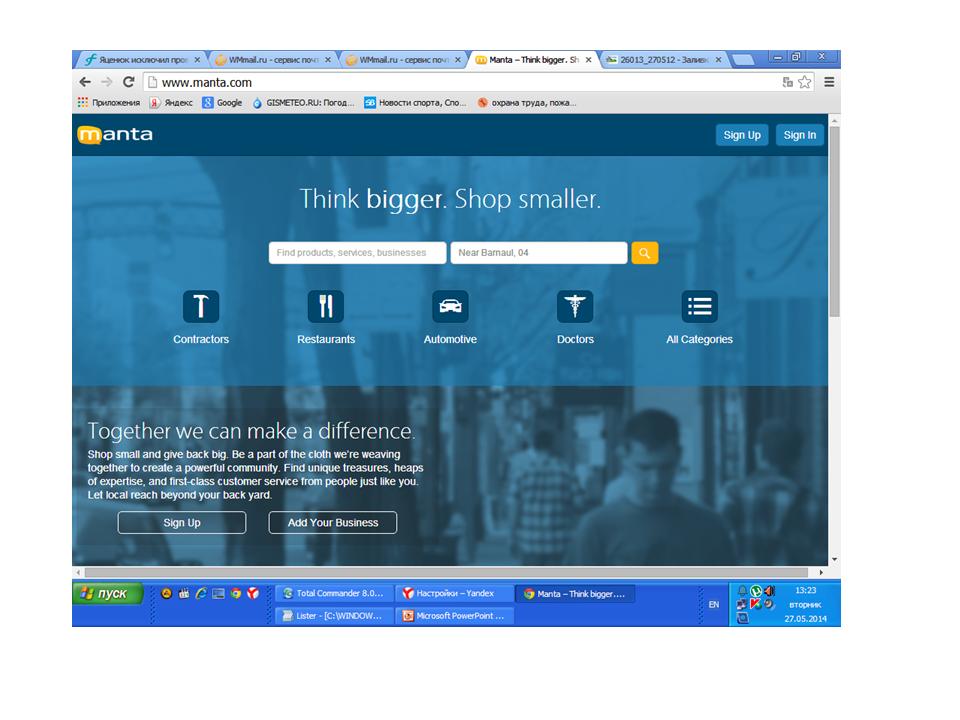Open the пуск Start button
Screen dimensions: 960x720
pyautogui.click(x=107, y=593)
